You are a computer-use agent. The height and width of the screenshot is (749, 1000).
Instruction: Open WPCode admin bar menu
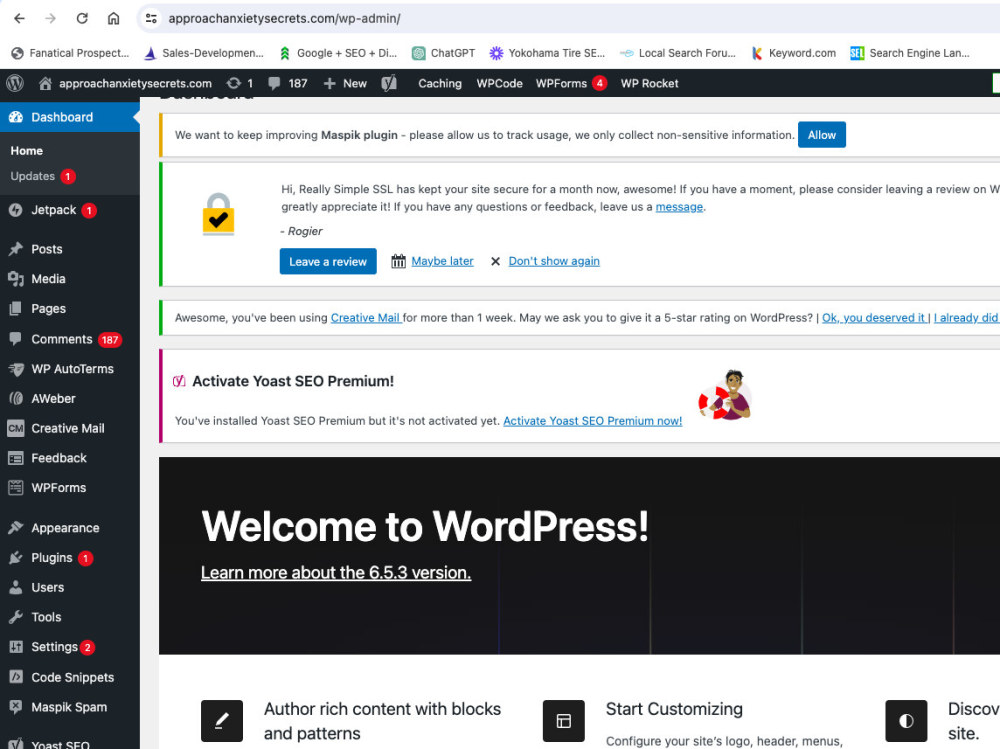click(499, 84)
